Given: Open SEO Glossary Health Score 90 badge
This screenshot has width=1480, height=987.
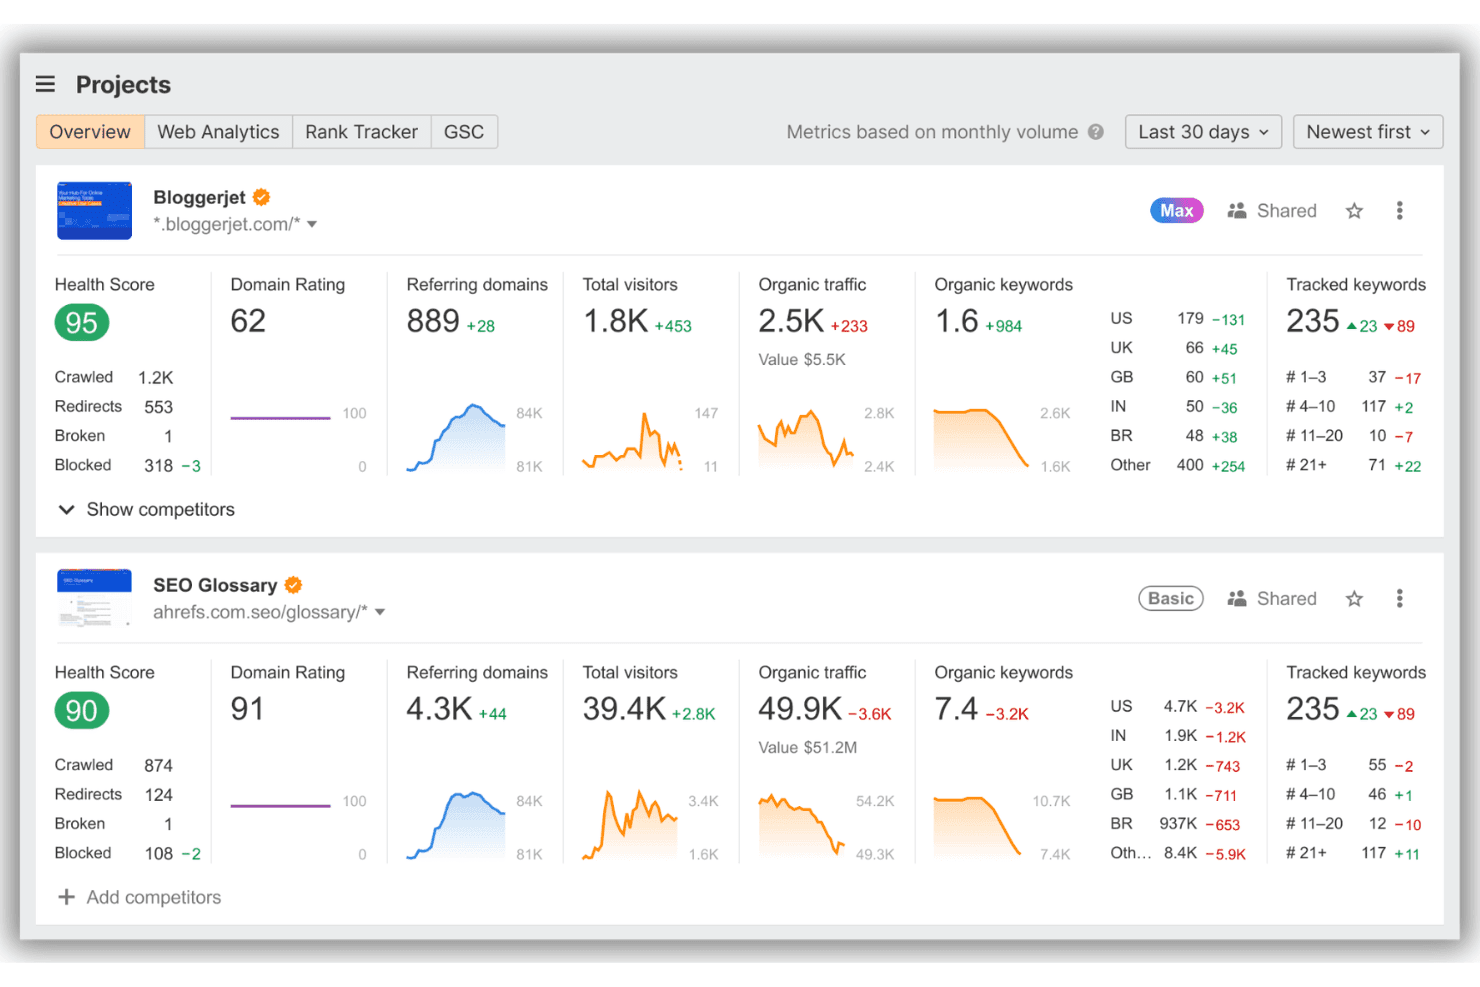Looking at the screenshot, I should pos(82,711).
